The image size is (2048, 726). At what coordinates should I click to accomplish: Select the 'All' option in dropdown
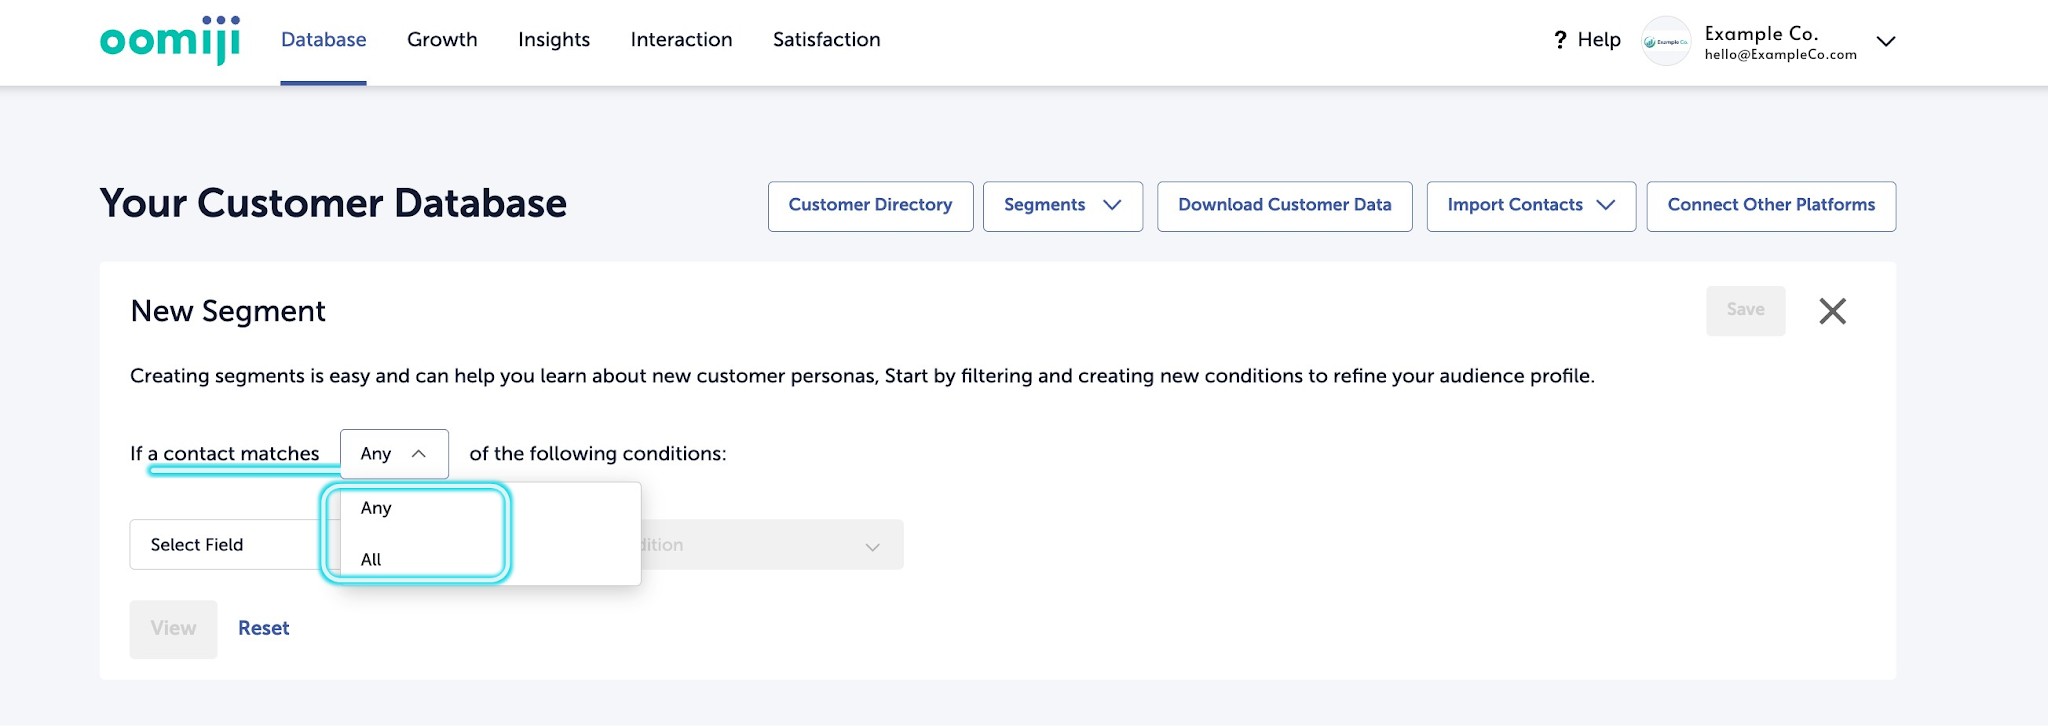[372, 559]
